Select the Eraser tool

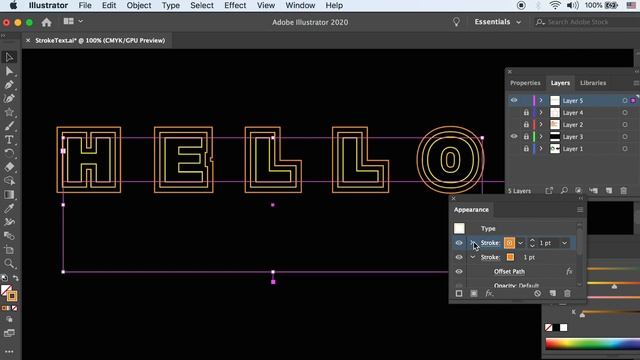tap(9, 167)
